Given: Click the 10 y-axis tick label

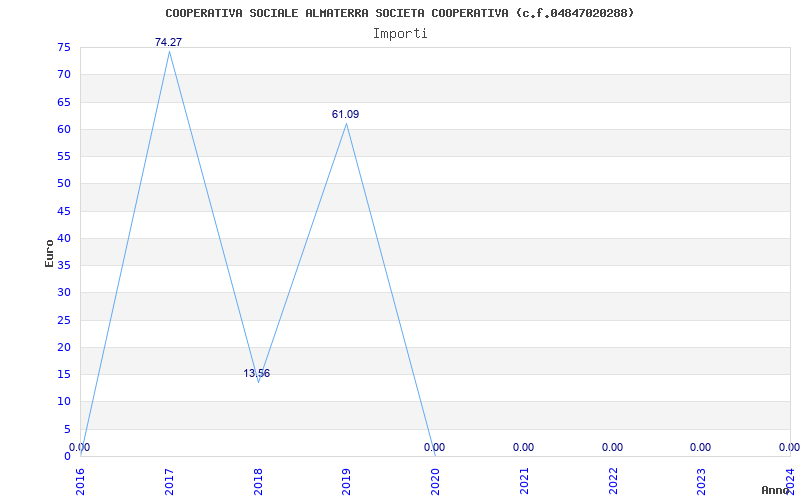Looking at the screenshot, I should coord(64,402).
